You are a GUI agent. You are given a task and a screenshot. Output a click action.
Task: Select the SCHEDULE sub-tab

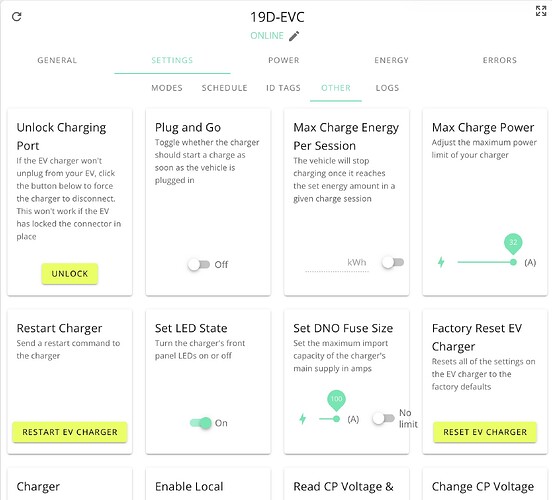225,88
